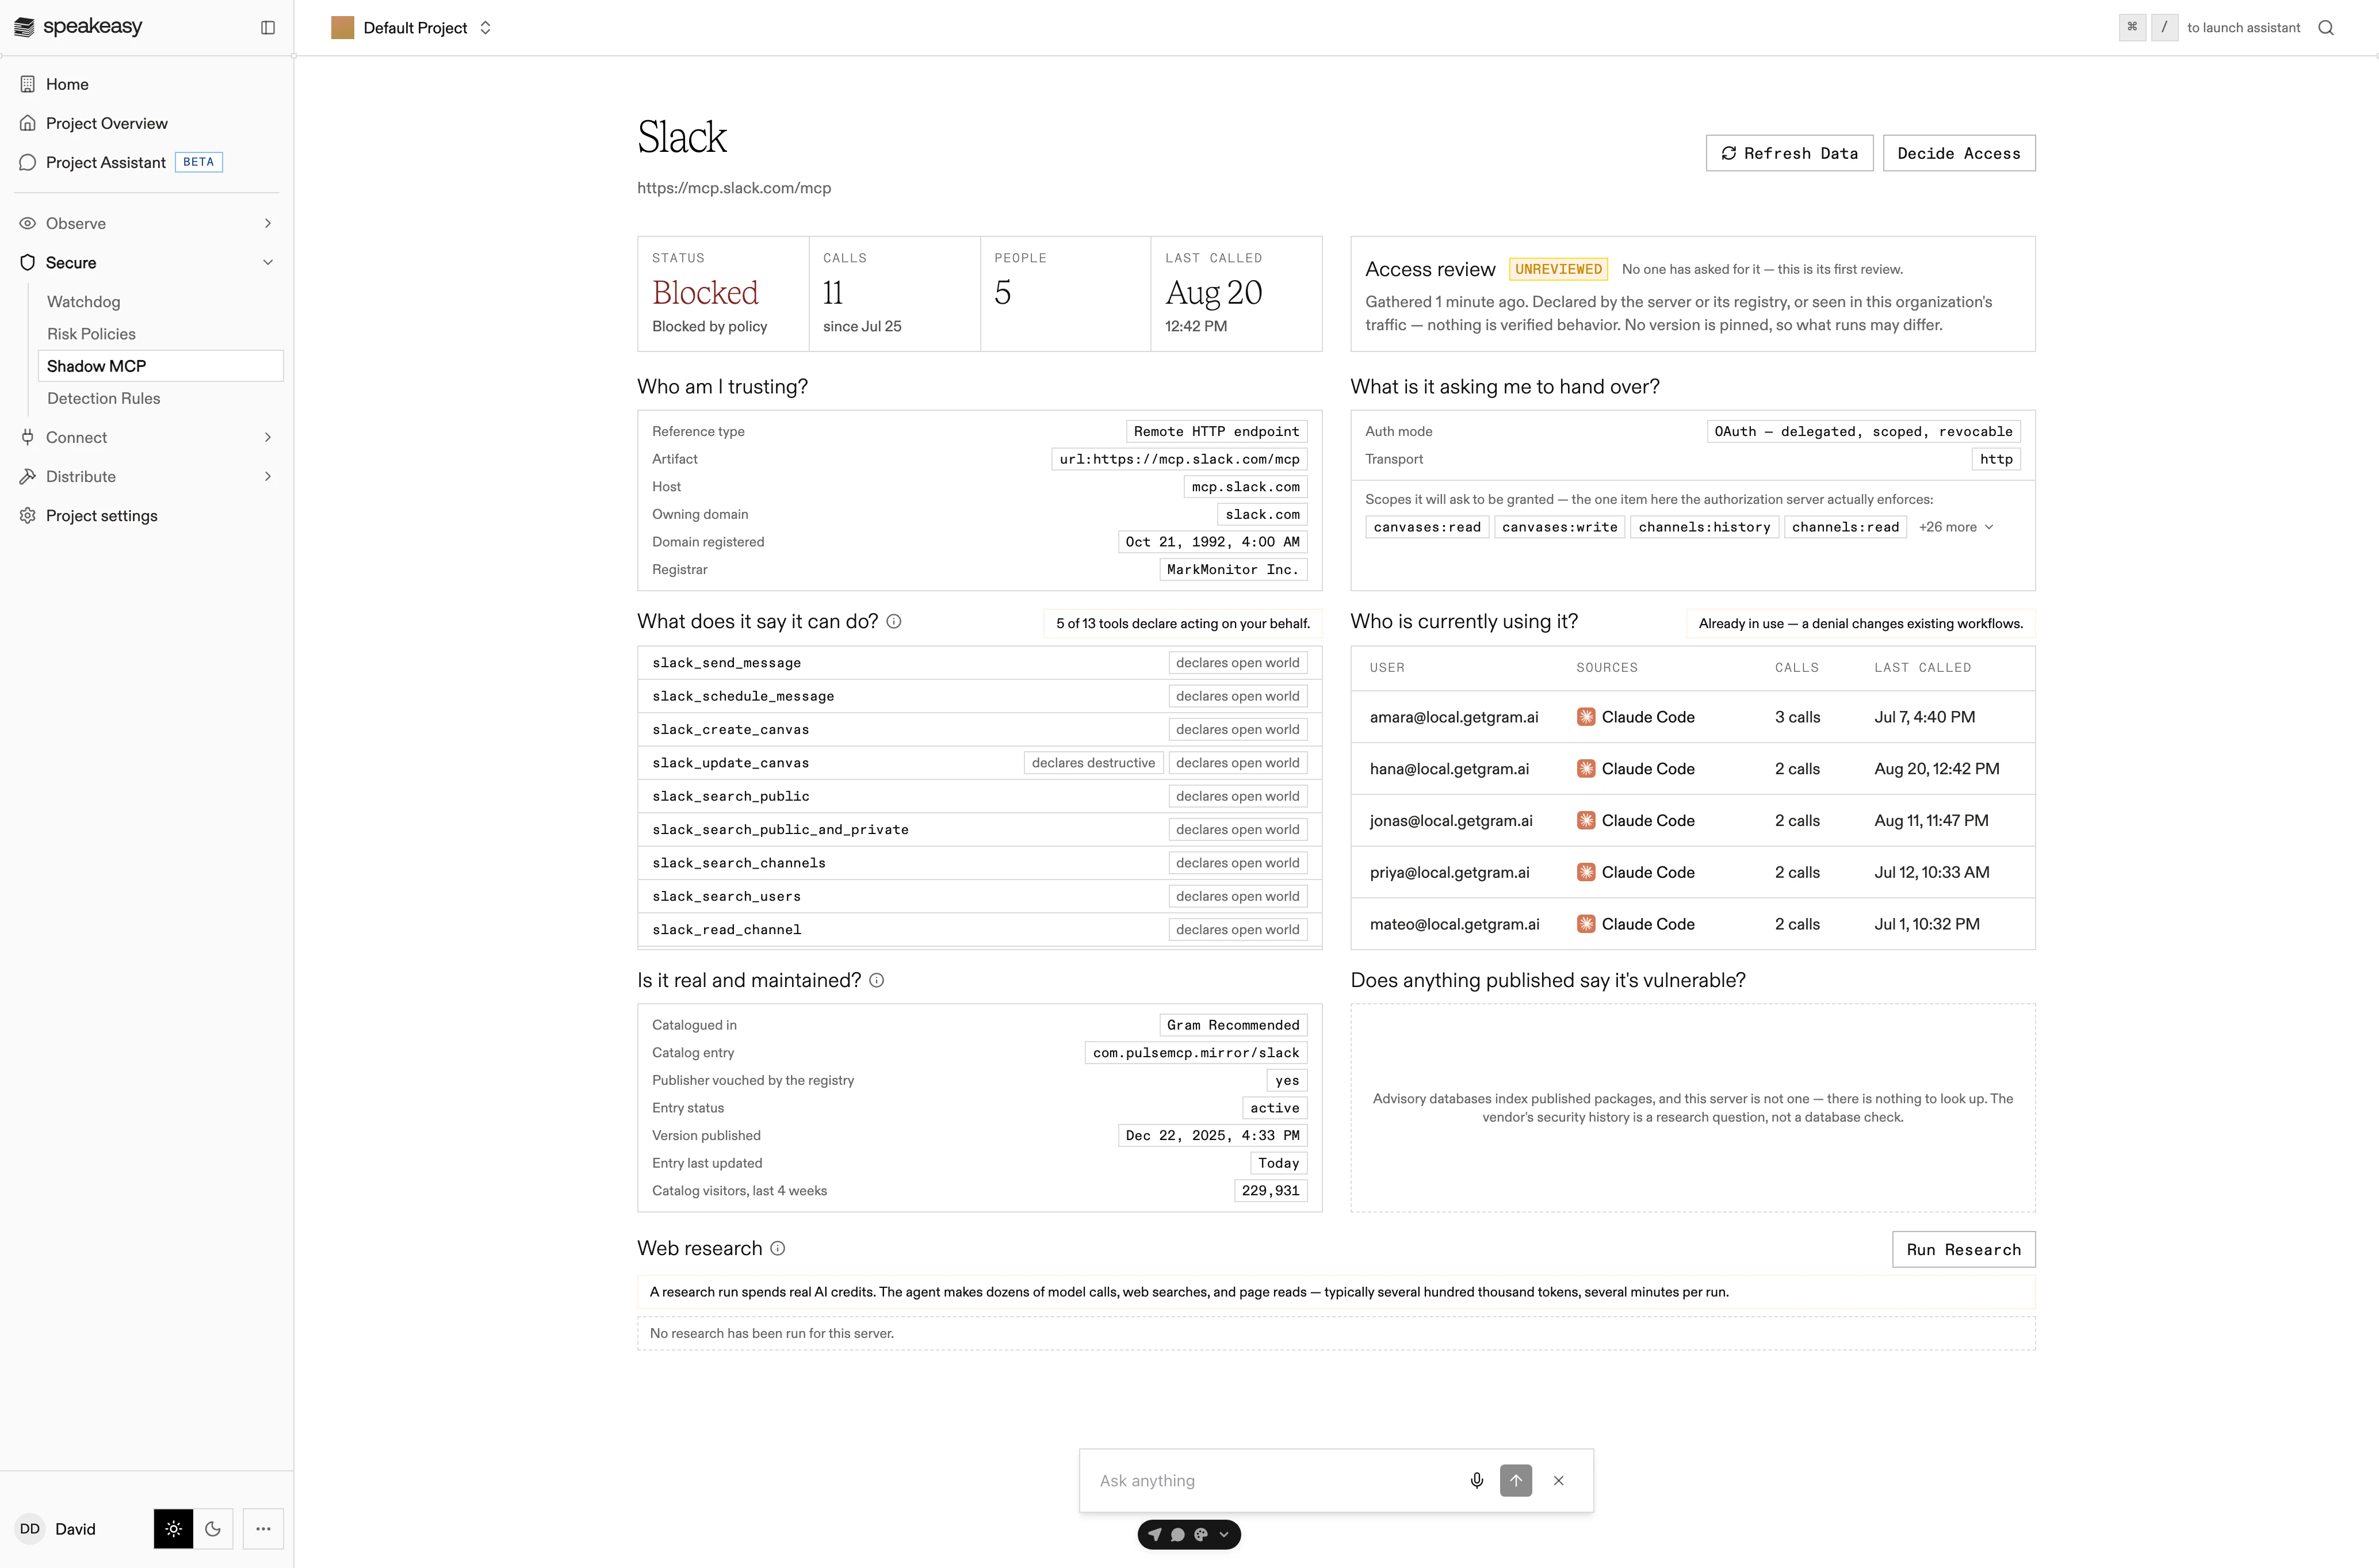The width and height of the screenshot is (2379, 1568).
Task: Click the slash shortcut key for assistant
Action: [x=2164, y=28]
